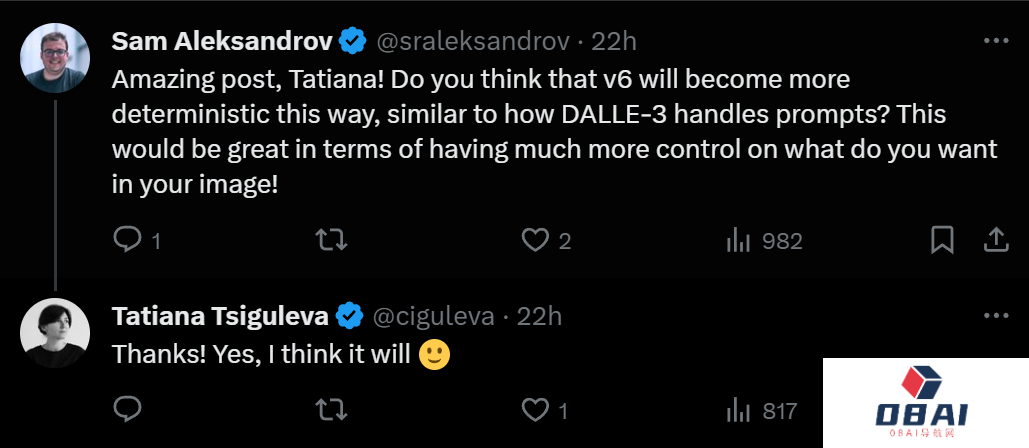Open more options on Tatiana's reply

tap(996, 316)
